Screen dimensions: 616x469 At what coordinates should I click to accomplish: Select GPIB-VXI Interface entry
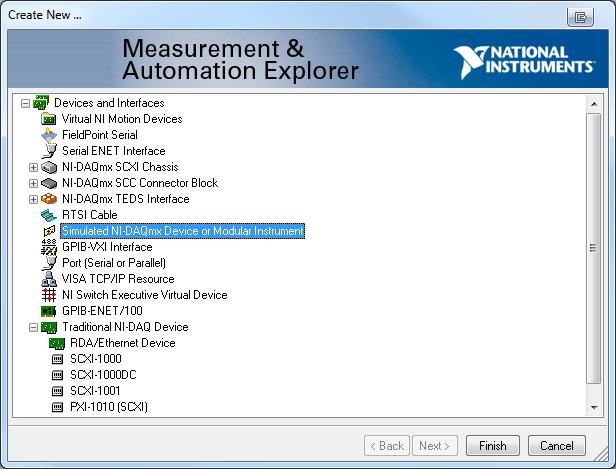pos(107,247)
